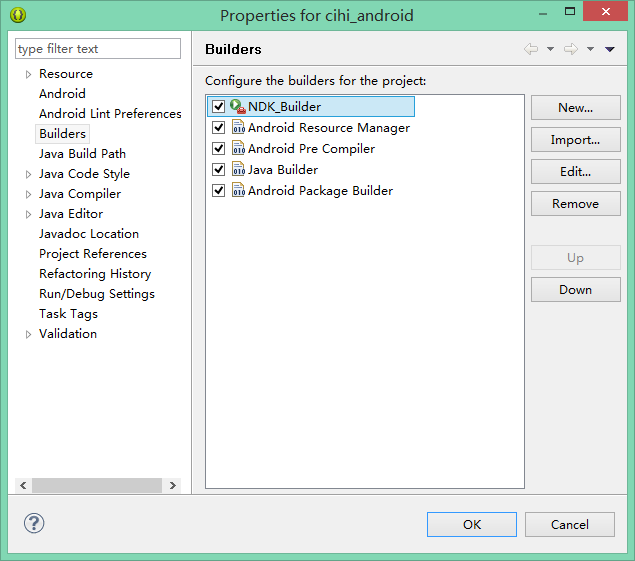This screenshot has width=635, height=561.
Task: Disable the Java Builder checkbox
Action: [219, 169]
